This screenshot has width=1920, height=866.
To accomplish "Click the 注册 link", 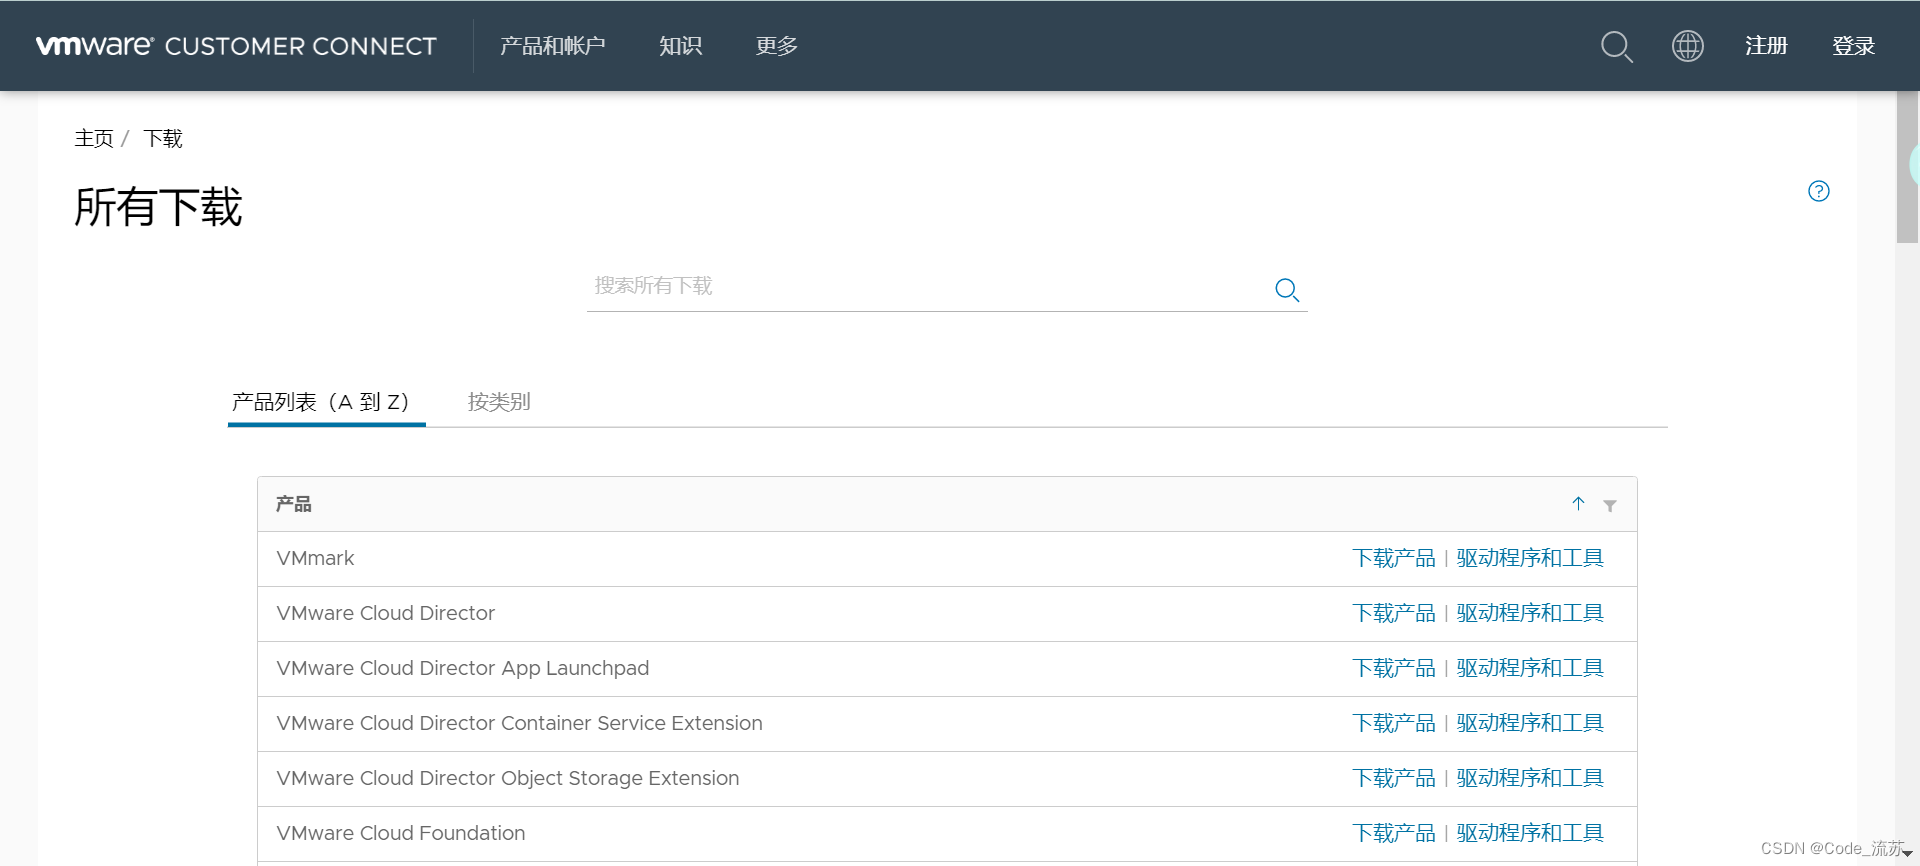I will (x=1766, y=46).
